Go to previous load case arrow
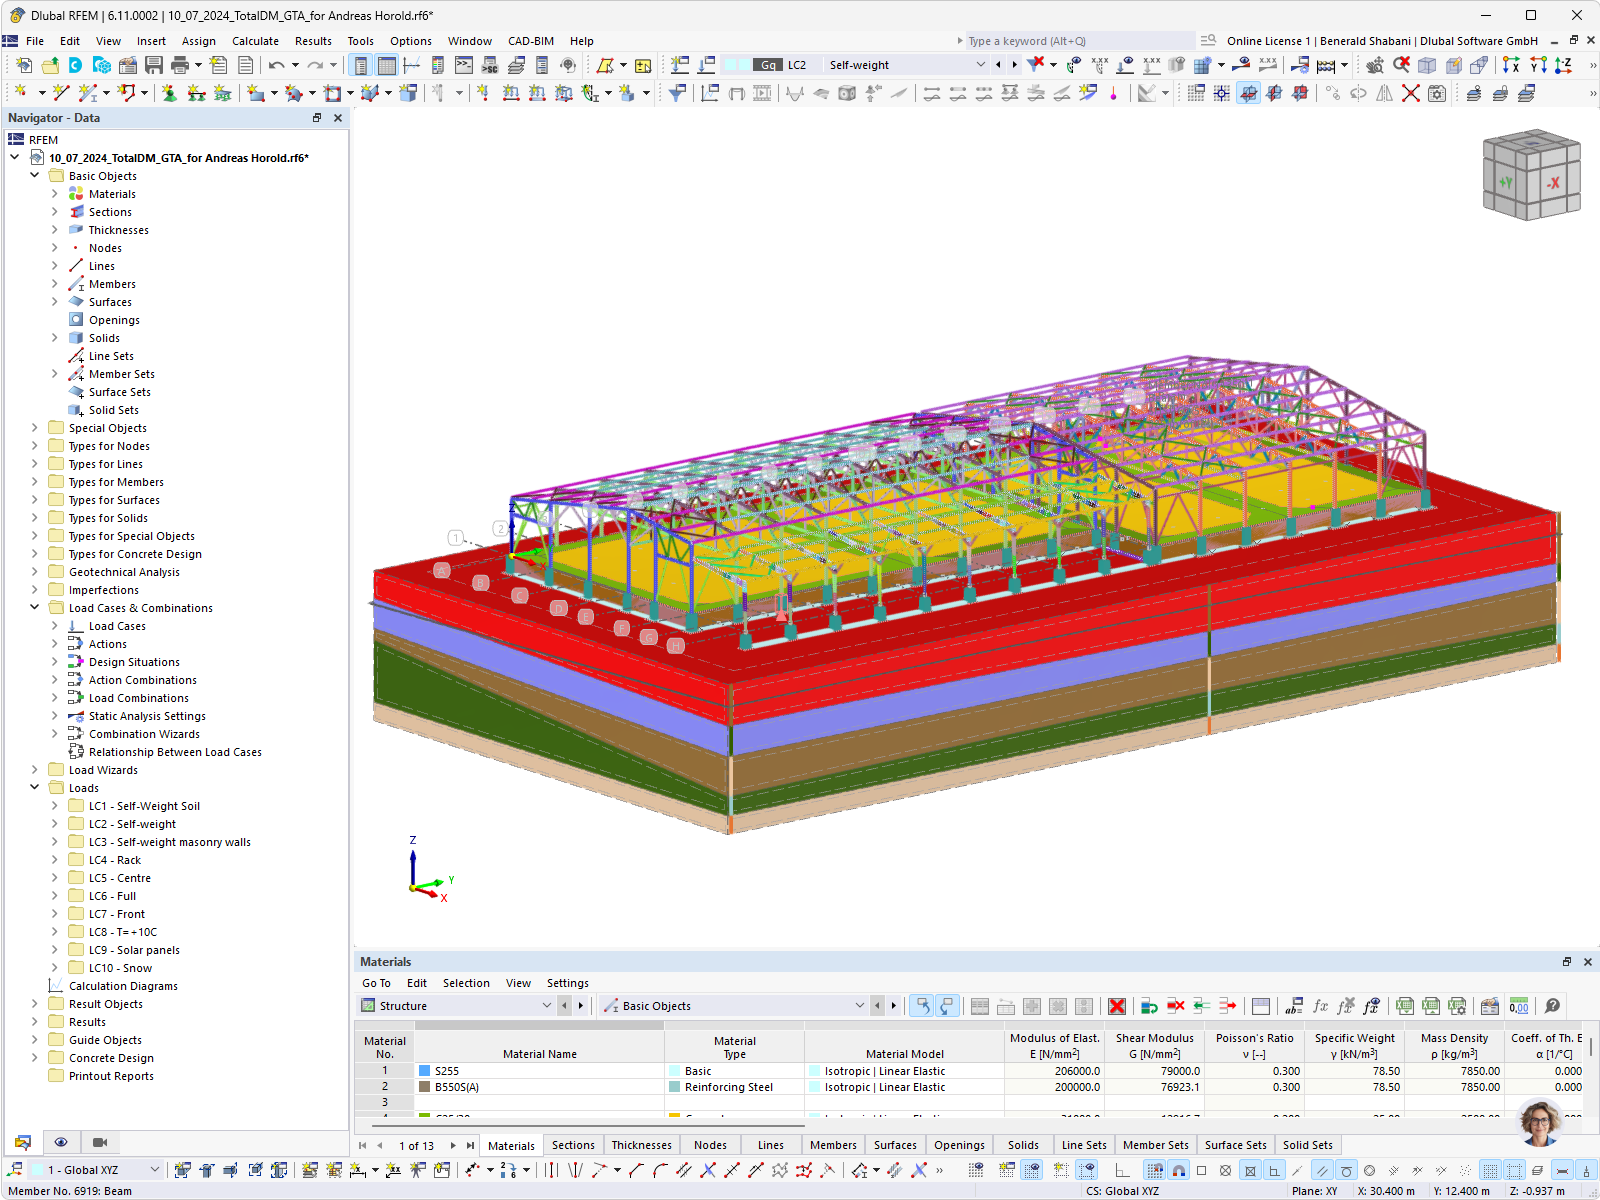This screenshot has width=1600, height=1200. tap(998, 65)
